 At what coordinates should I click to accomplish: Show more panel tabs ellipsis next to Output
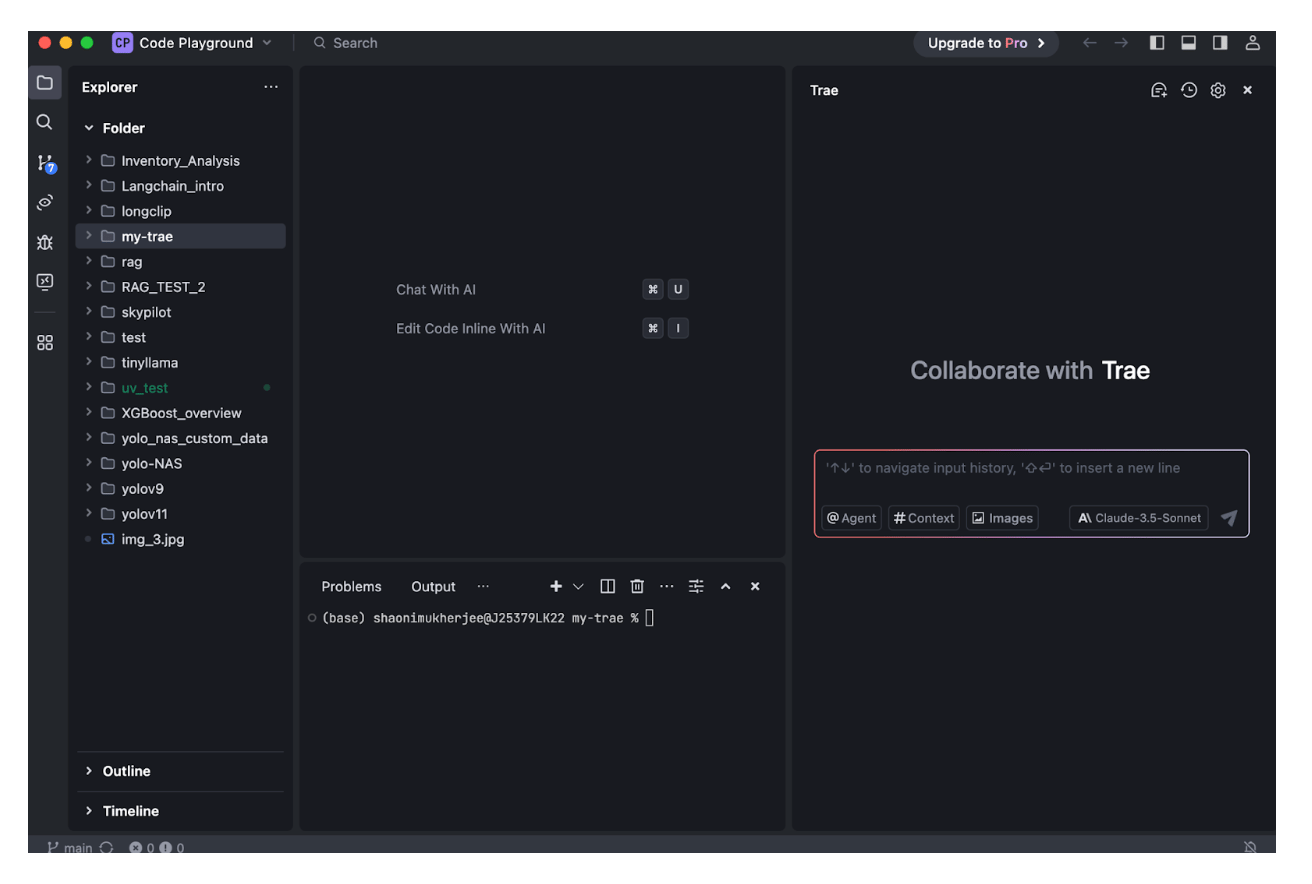(483, 586)
